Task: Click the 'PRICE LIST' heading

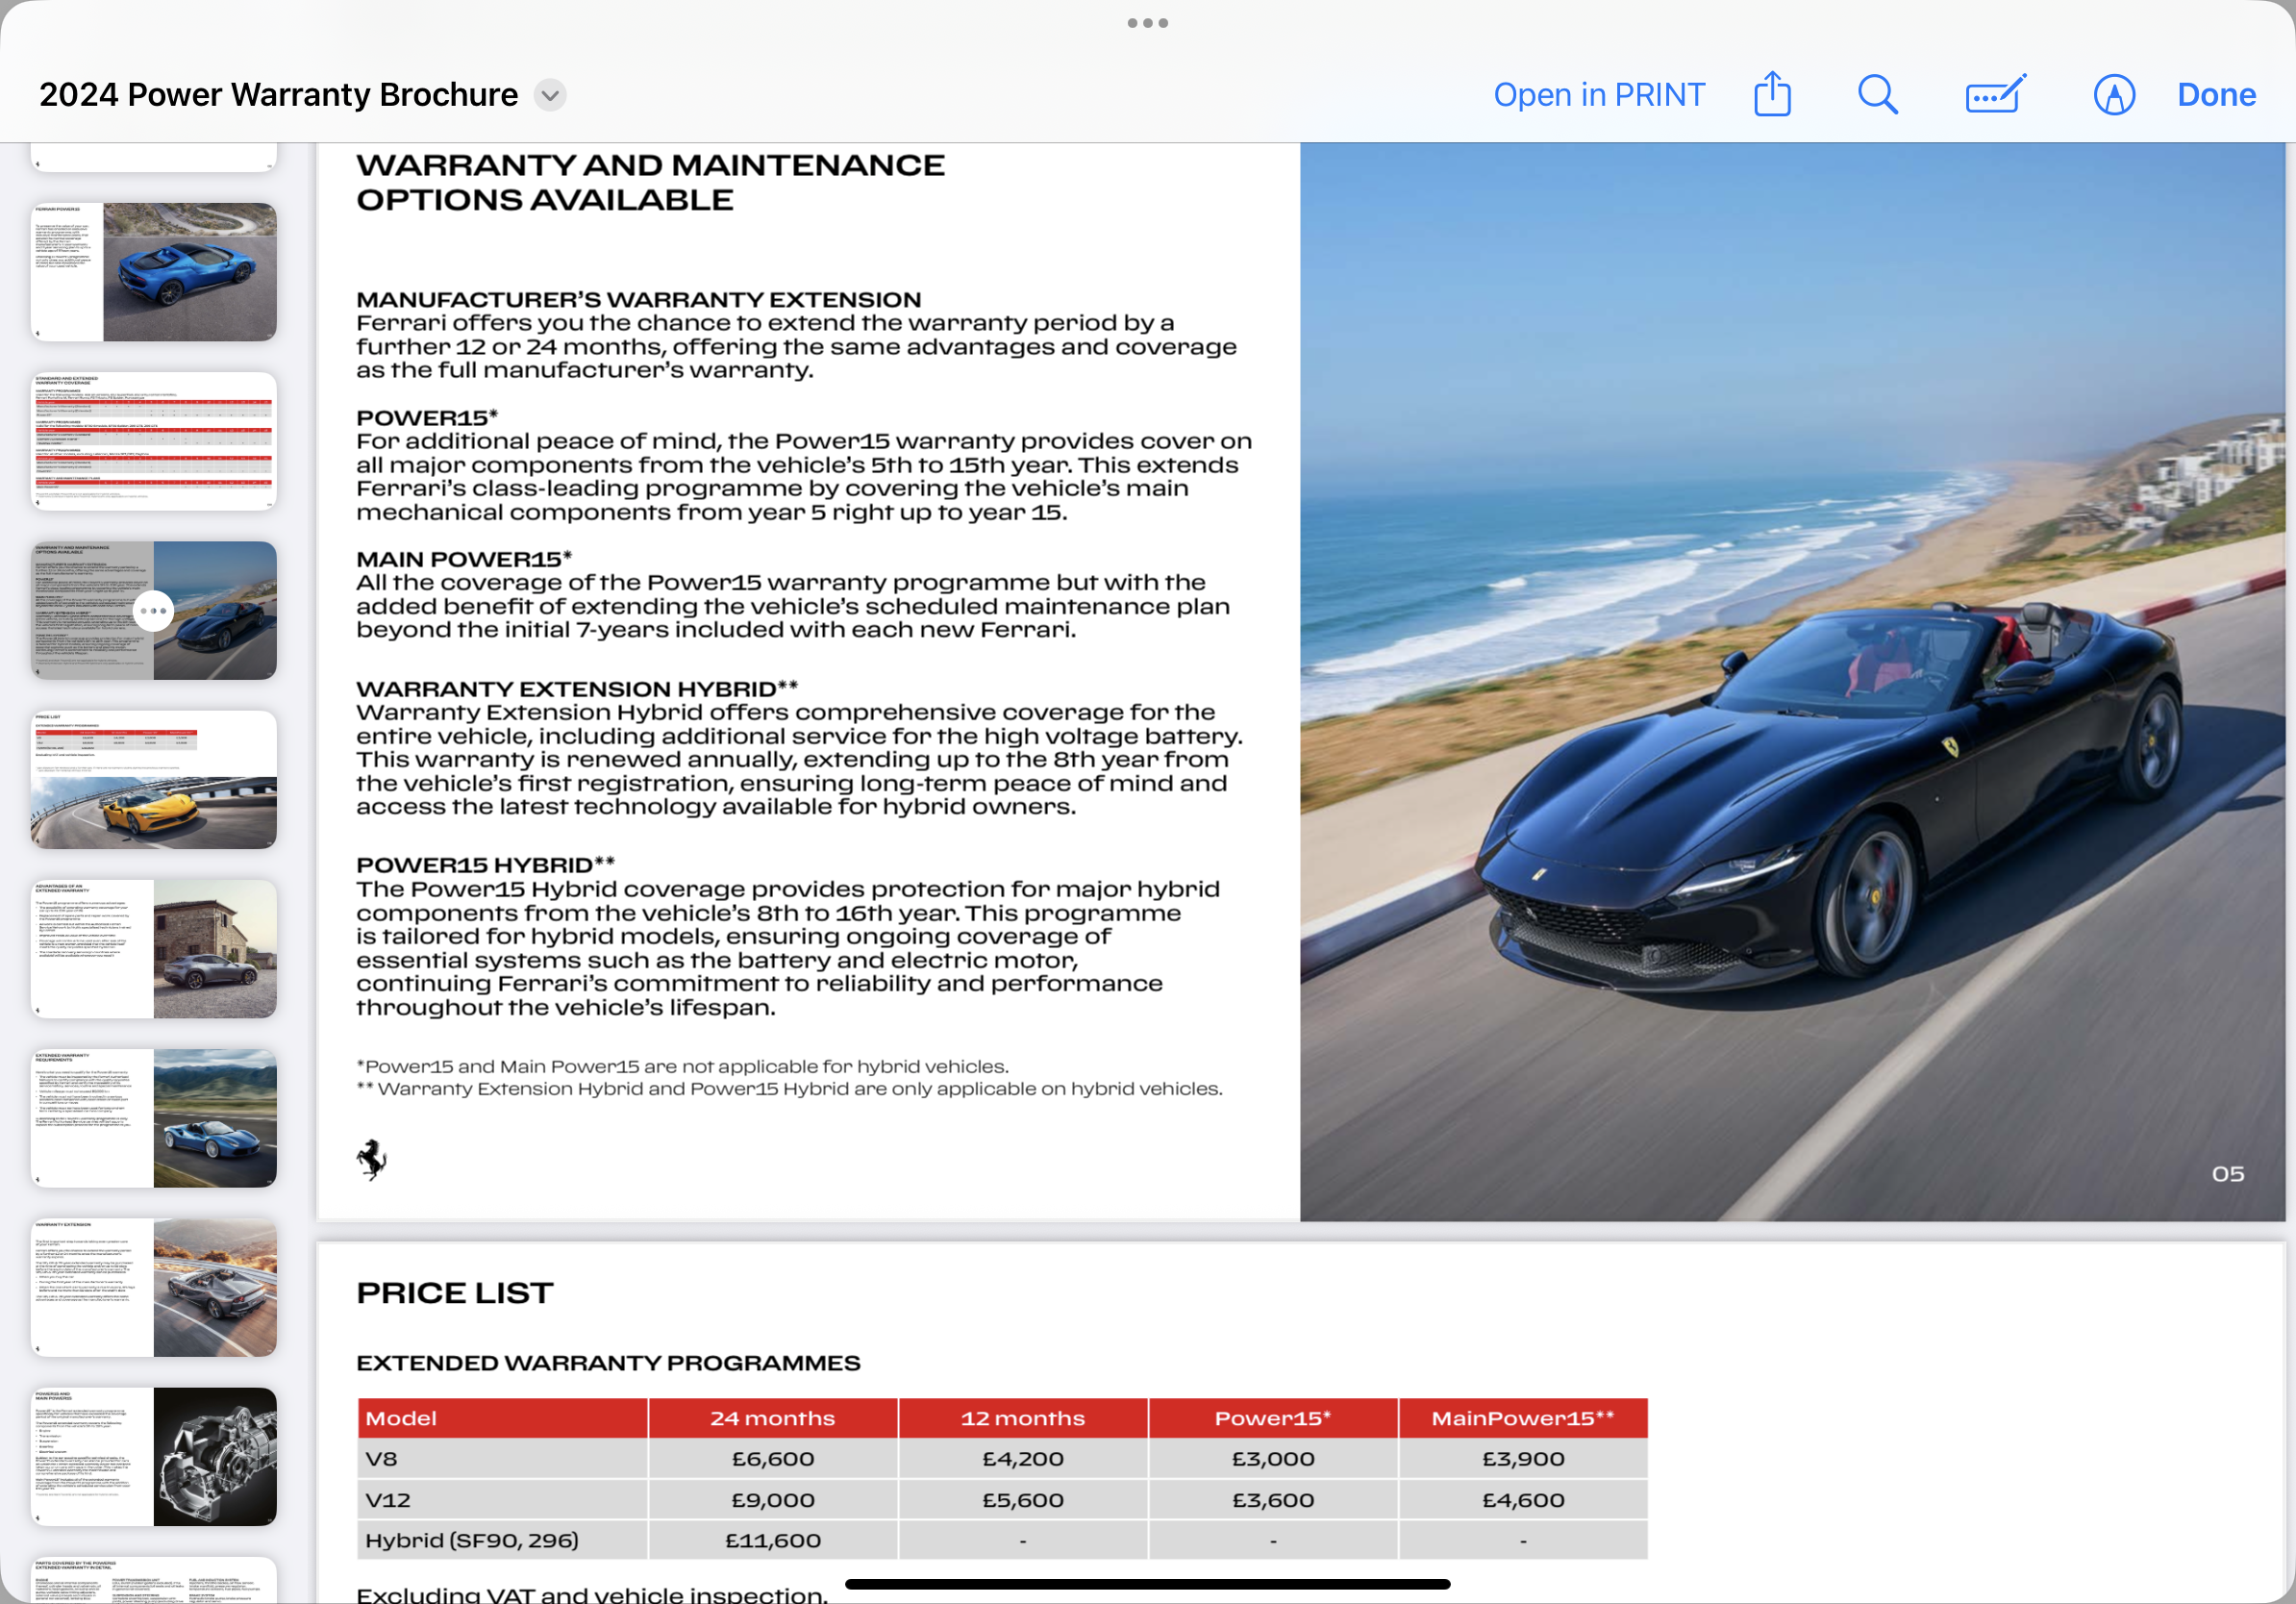Action: click(454, 1293)
